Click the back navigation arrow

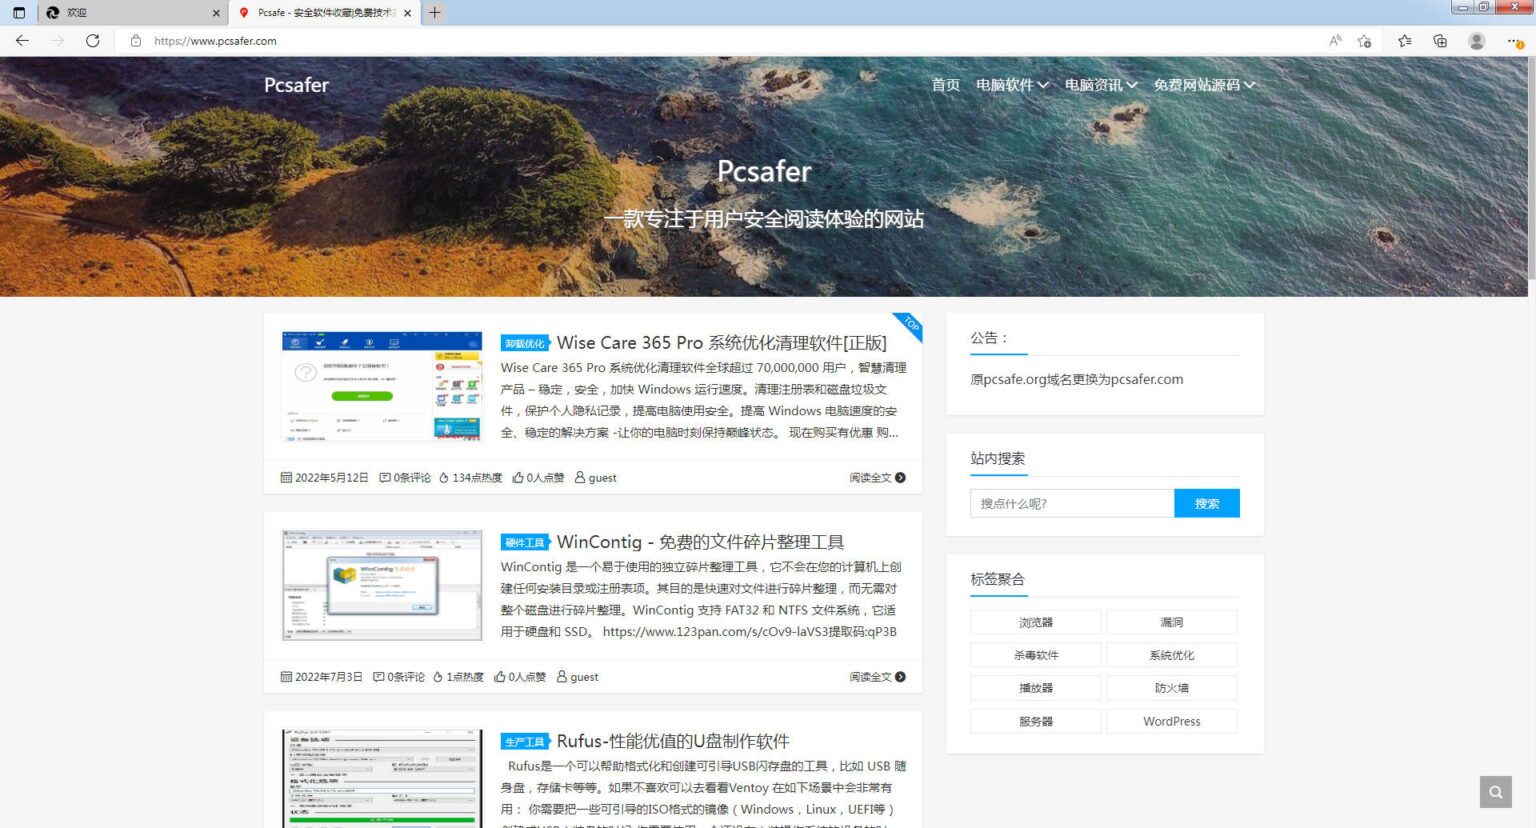(22, 41)
